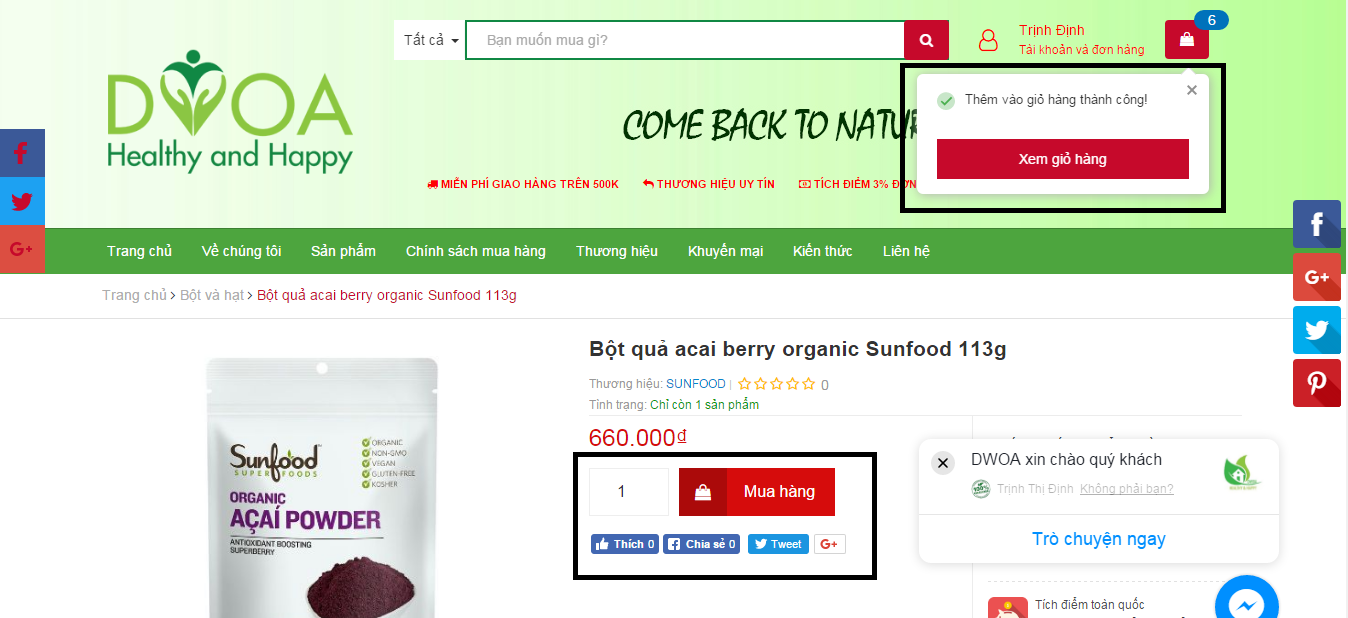Click the product quantity field
The image size is (1348, 618).
click(629, 492)
